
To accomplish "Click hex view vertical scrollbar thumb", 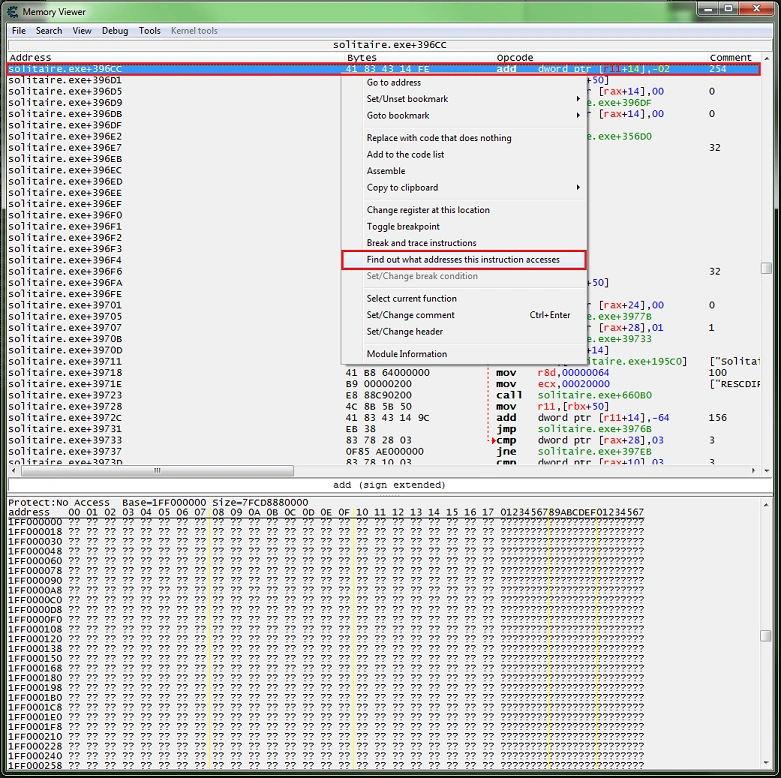I will tap(767, 636).
